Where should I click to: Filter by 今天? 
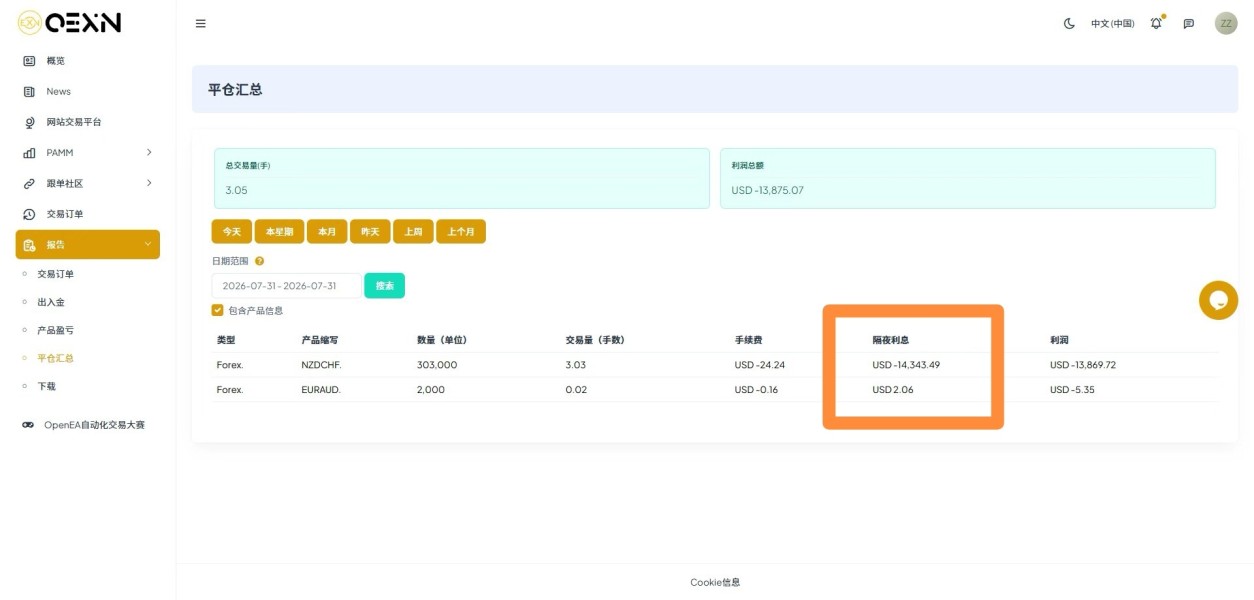pos(231,231)
